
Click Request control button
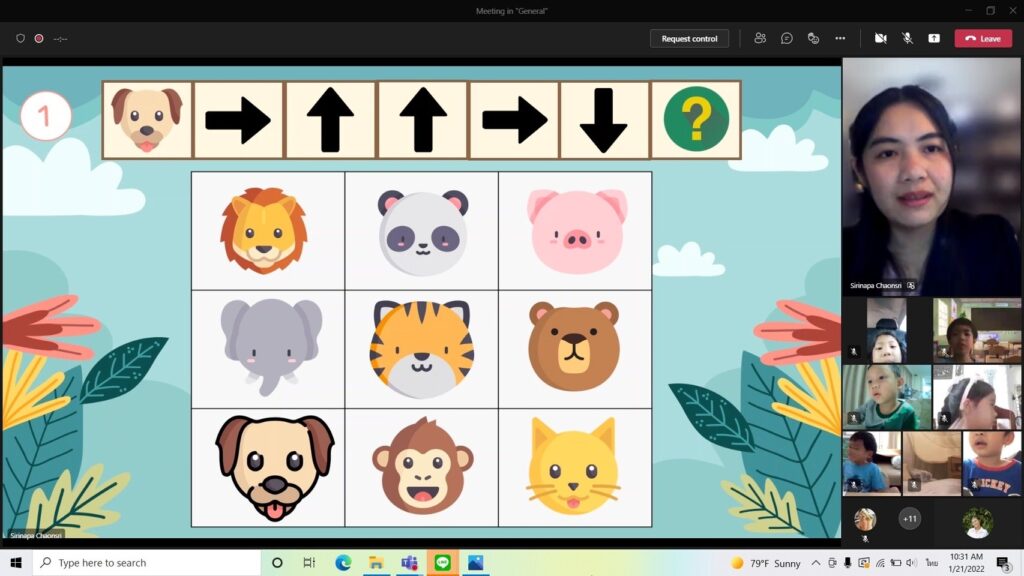(x=689, y=38)
